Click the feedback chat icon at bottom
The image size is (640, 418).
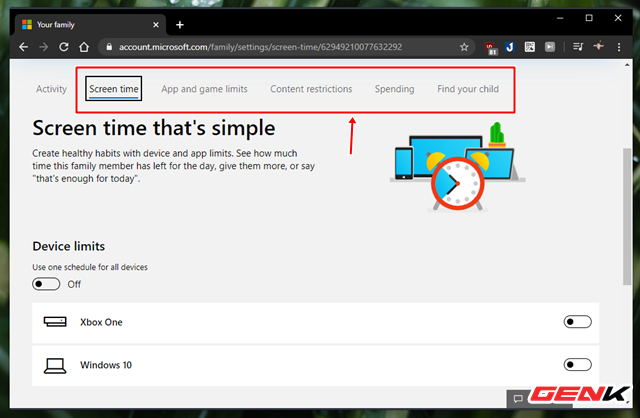518,398
